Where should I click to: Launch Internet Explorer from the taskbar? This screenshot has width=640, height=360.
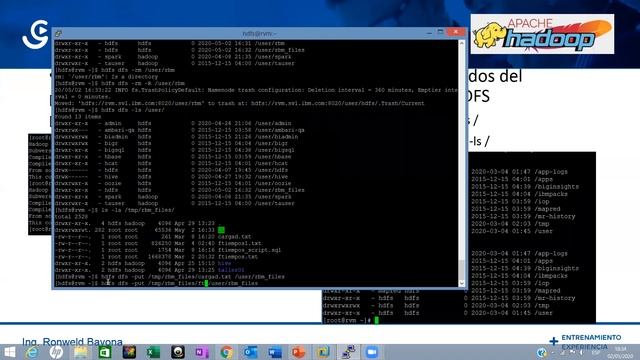click(32, 352)
